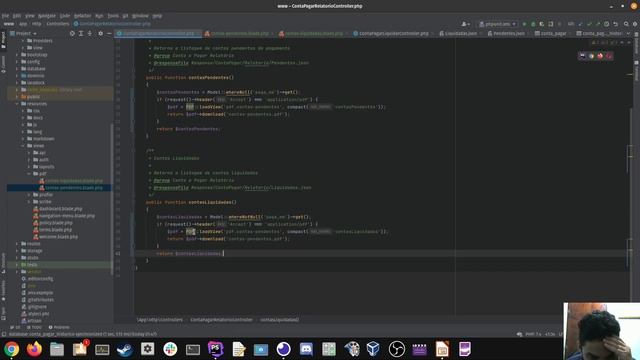Click Select Opened File target icon

pyautogui.click(x=72, y=33)
